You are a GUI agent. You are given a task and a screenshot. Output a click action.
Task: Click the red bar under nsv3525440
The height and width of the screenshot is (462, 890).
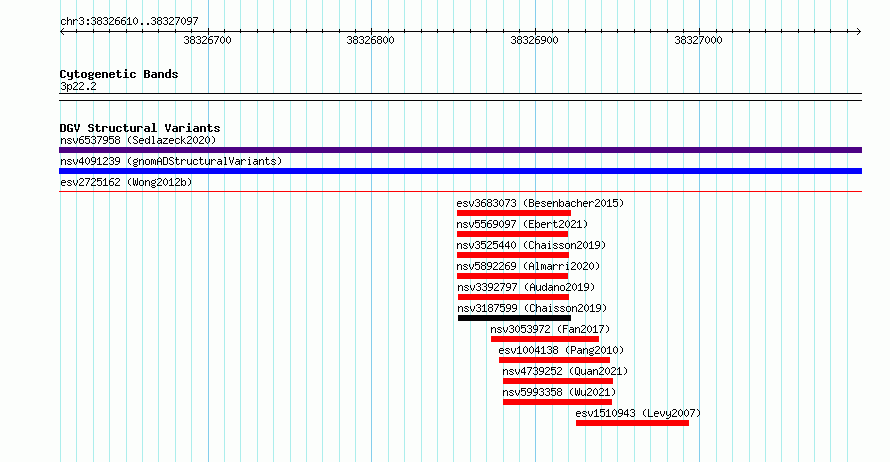(513, 255)
